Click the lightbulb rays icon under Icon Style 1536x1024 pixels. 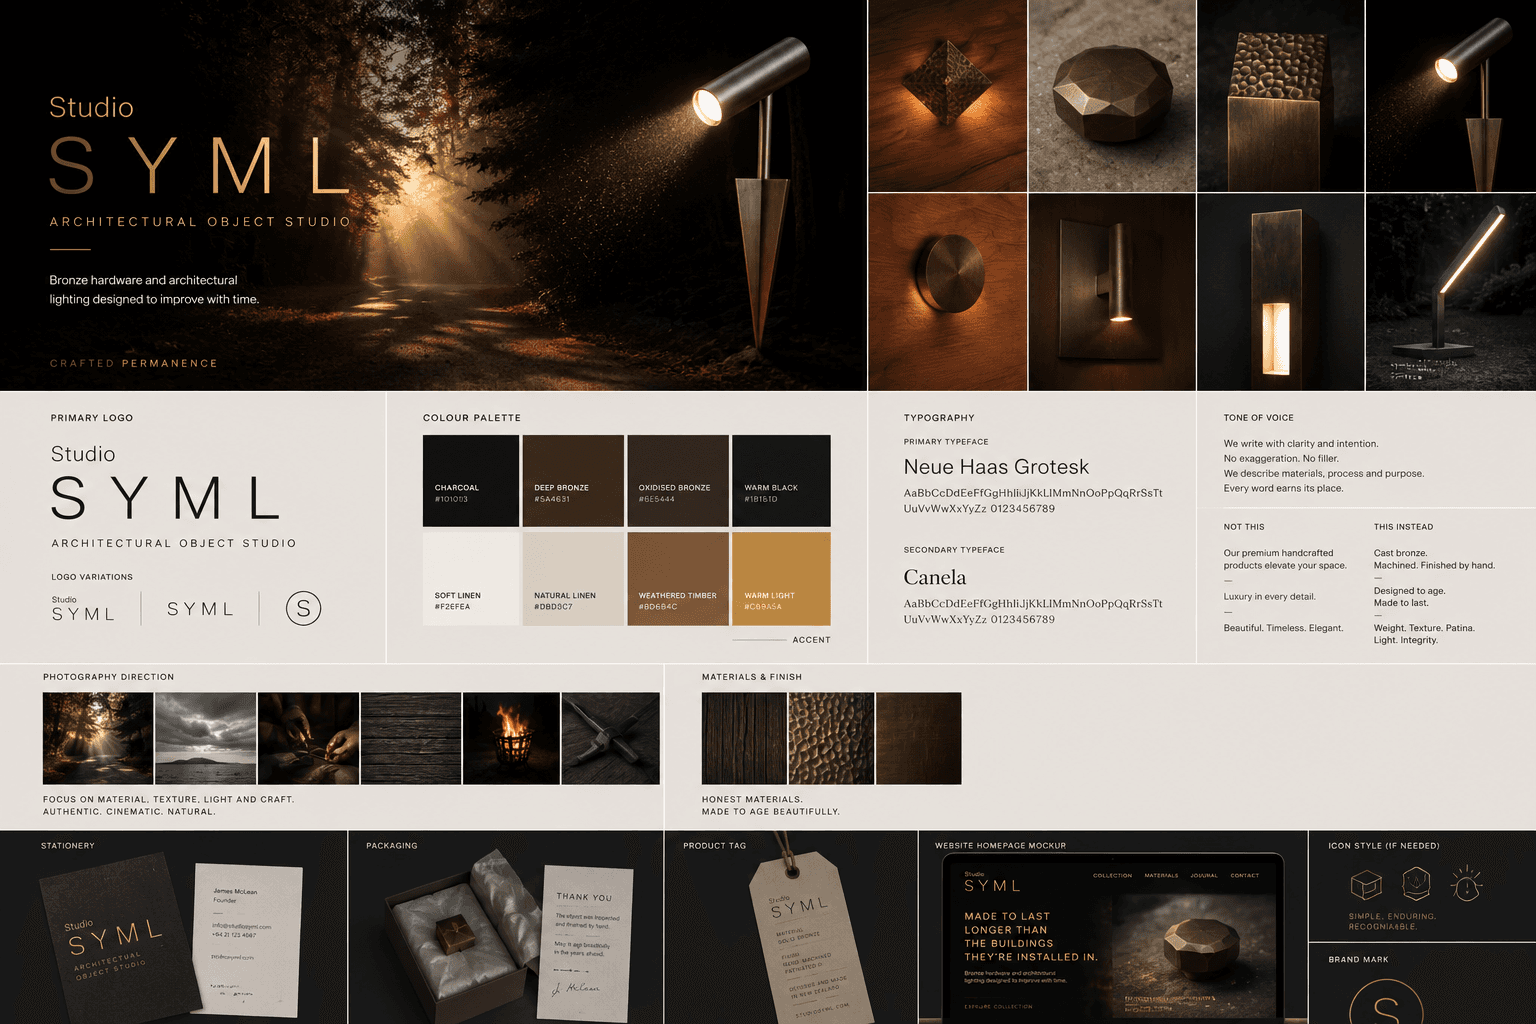click(x=1466, y=884)
